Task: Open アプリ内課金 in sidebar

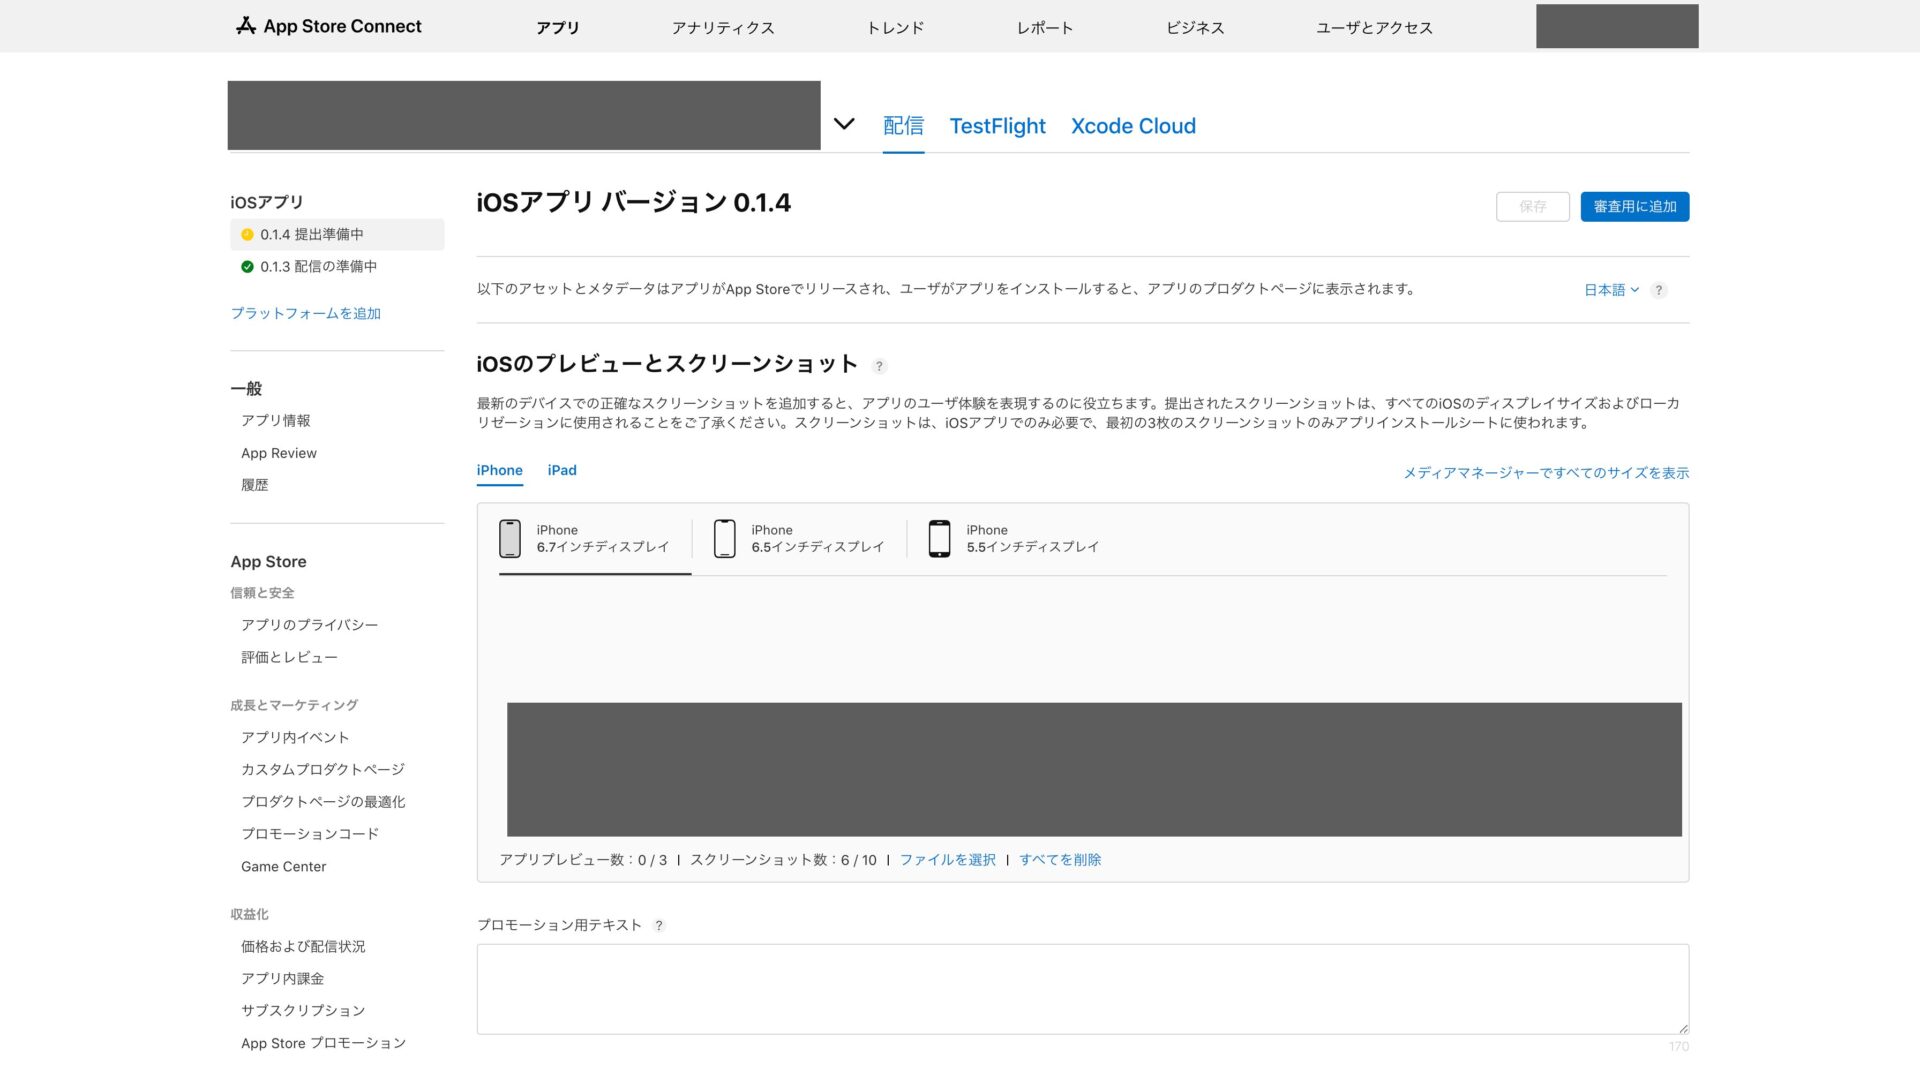Action: click(x=282, y=979)
